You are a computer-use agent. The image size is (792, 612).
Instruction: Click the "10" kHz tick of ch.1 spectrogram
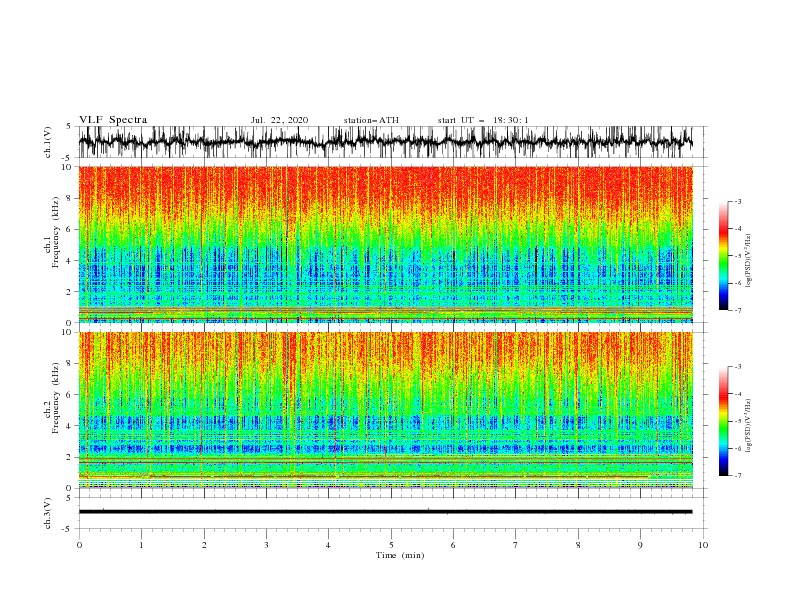(67, 167)
